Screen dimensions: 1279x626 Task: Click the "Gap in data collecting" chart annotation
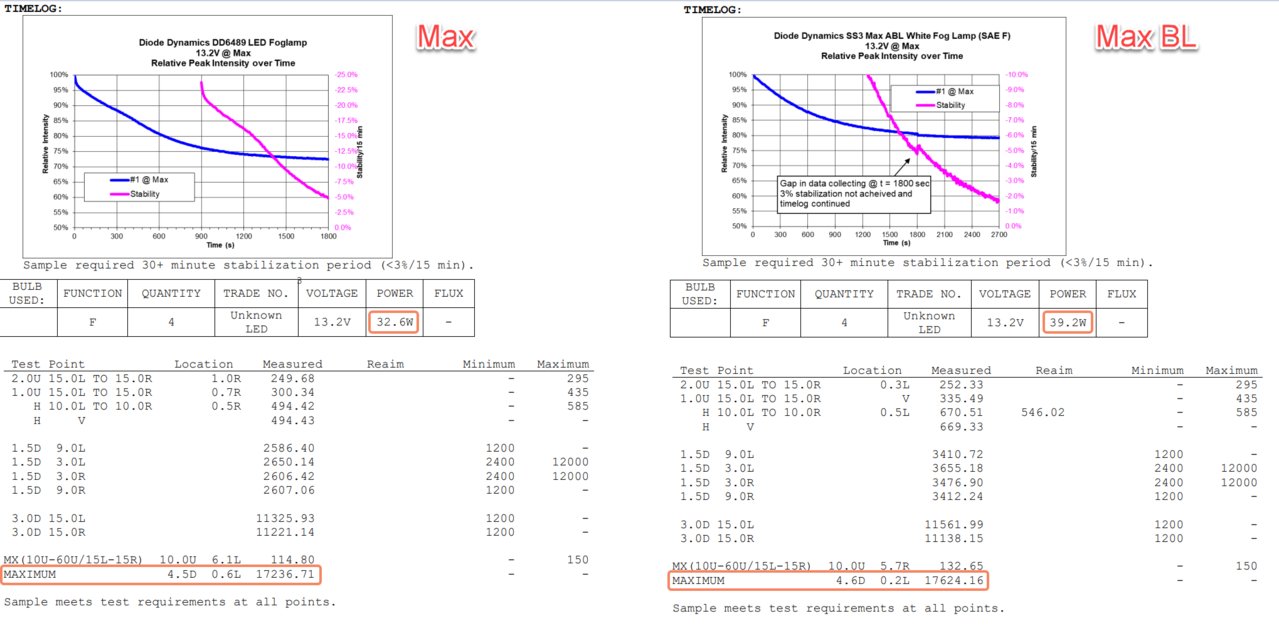pos(853,193)
